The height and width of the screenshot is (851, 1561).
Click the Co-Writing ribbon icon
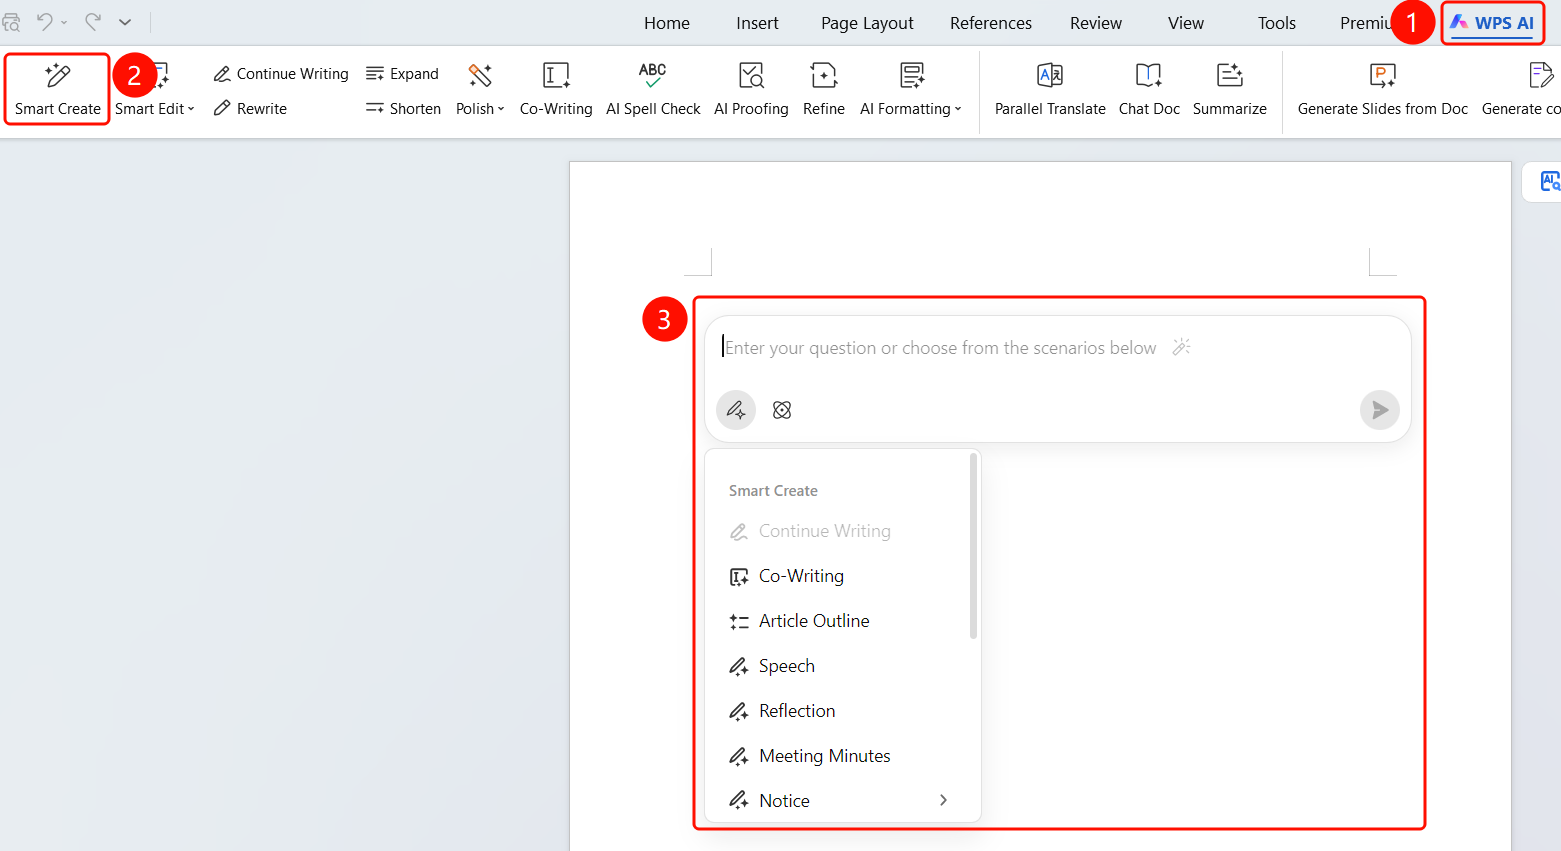(556, 75)
